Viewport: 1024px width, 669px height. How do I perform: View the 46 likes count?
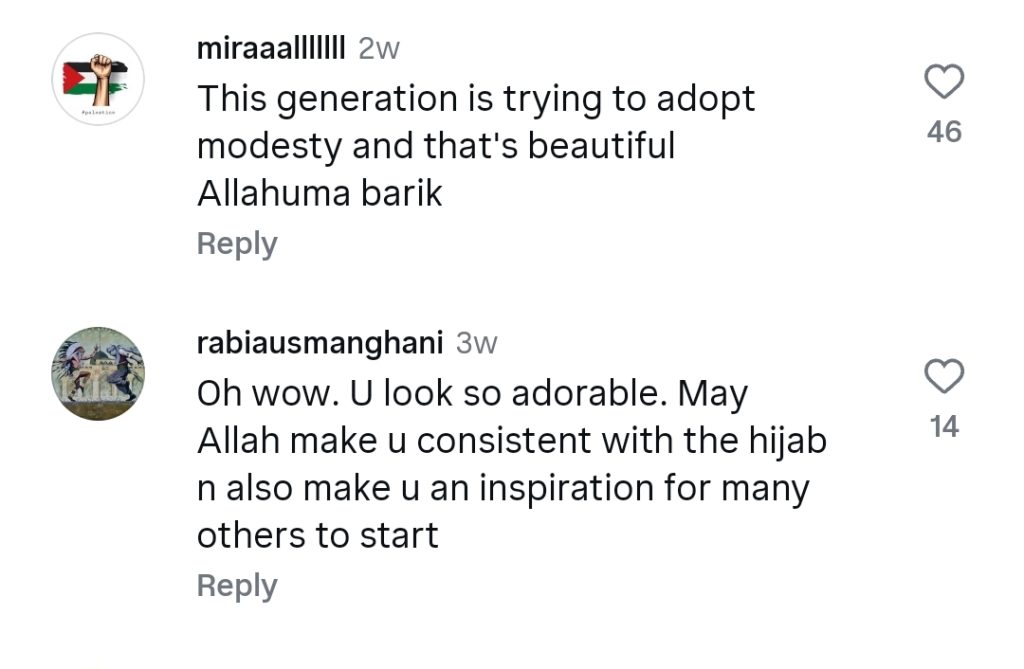pos(944,131)
